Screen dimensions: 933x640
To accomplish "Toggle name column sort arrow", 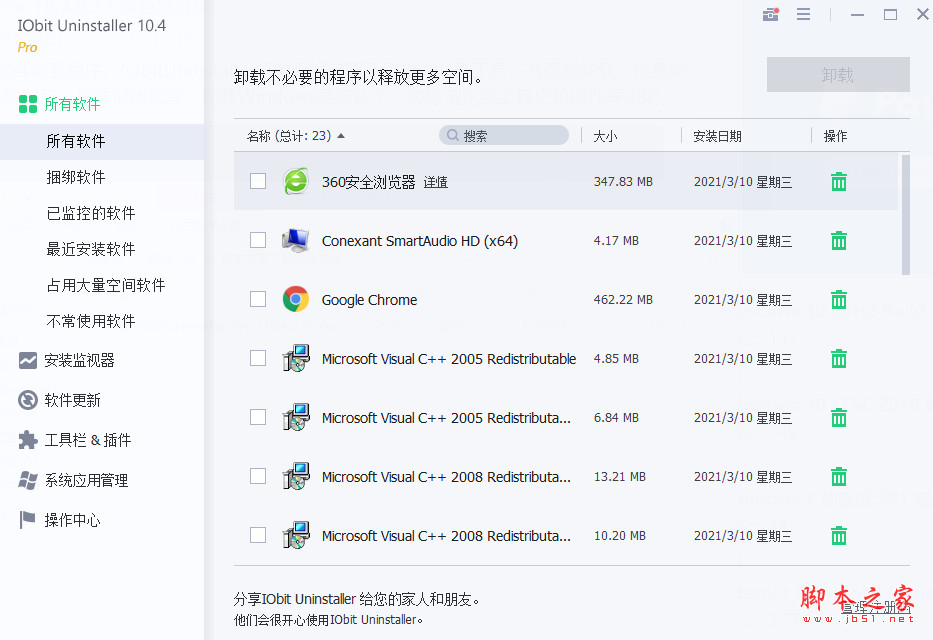I will [341, 136].
